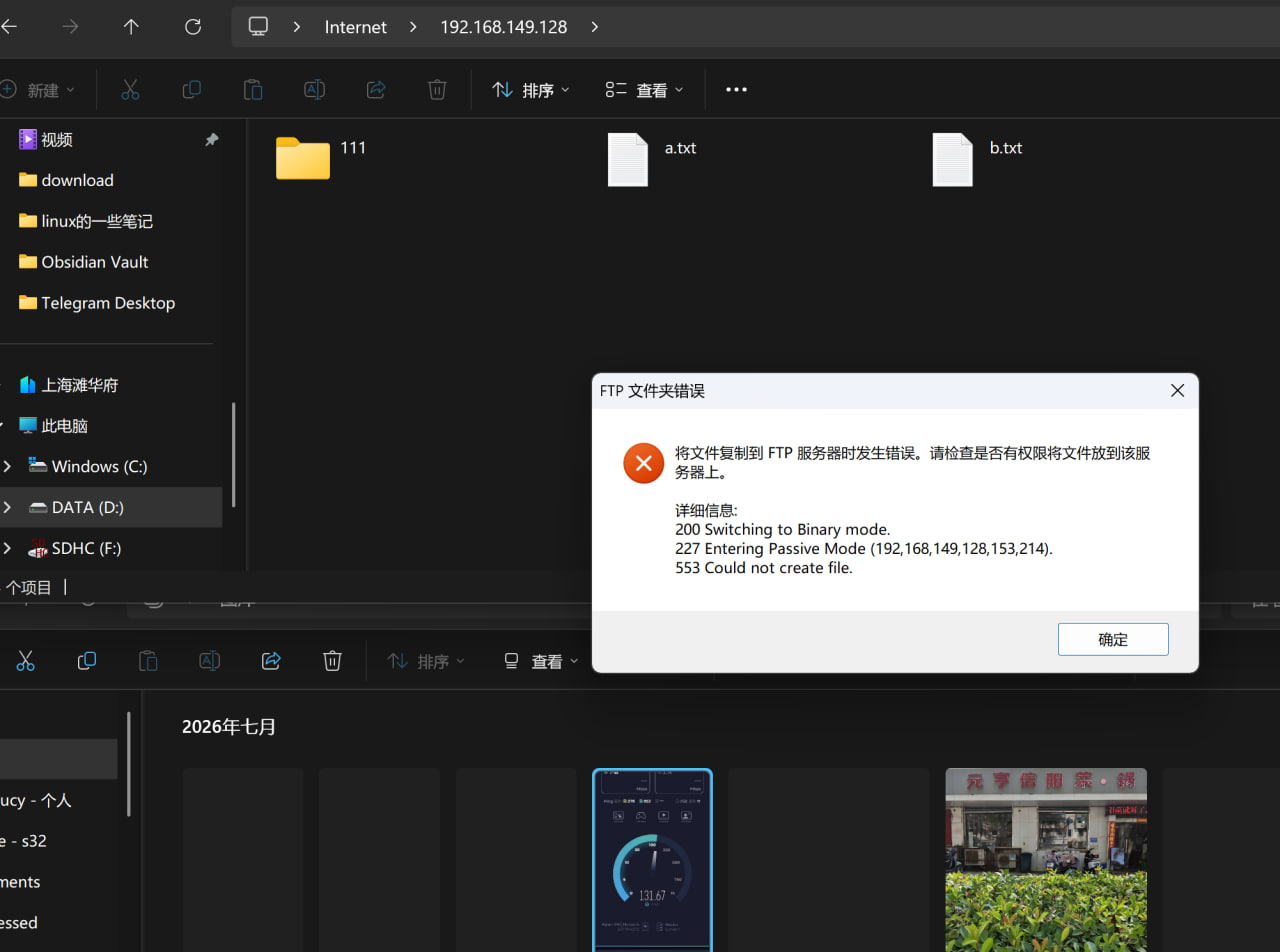The width and height of the screenshot is (1280, 952).
Task: Click the Delete icon in lower gallery window
Action: coord(332,660)
